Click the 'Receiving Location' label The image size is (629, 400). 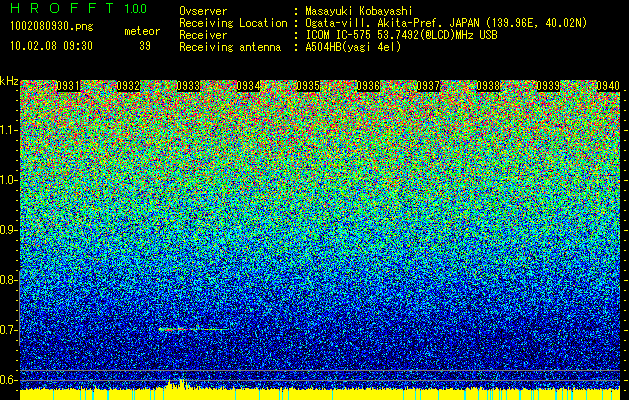(x=233, y=23)
